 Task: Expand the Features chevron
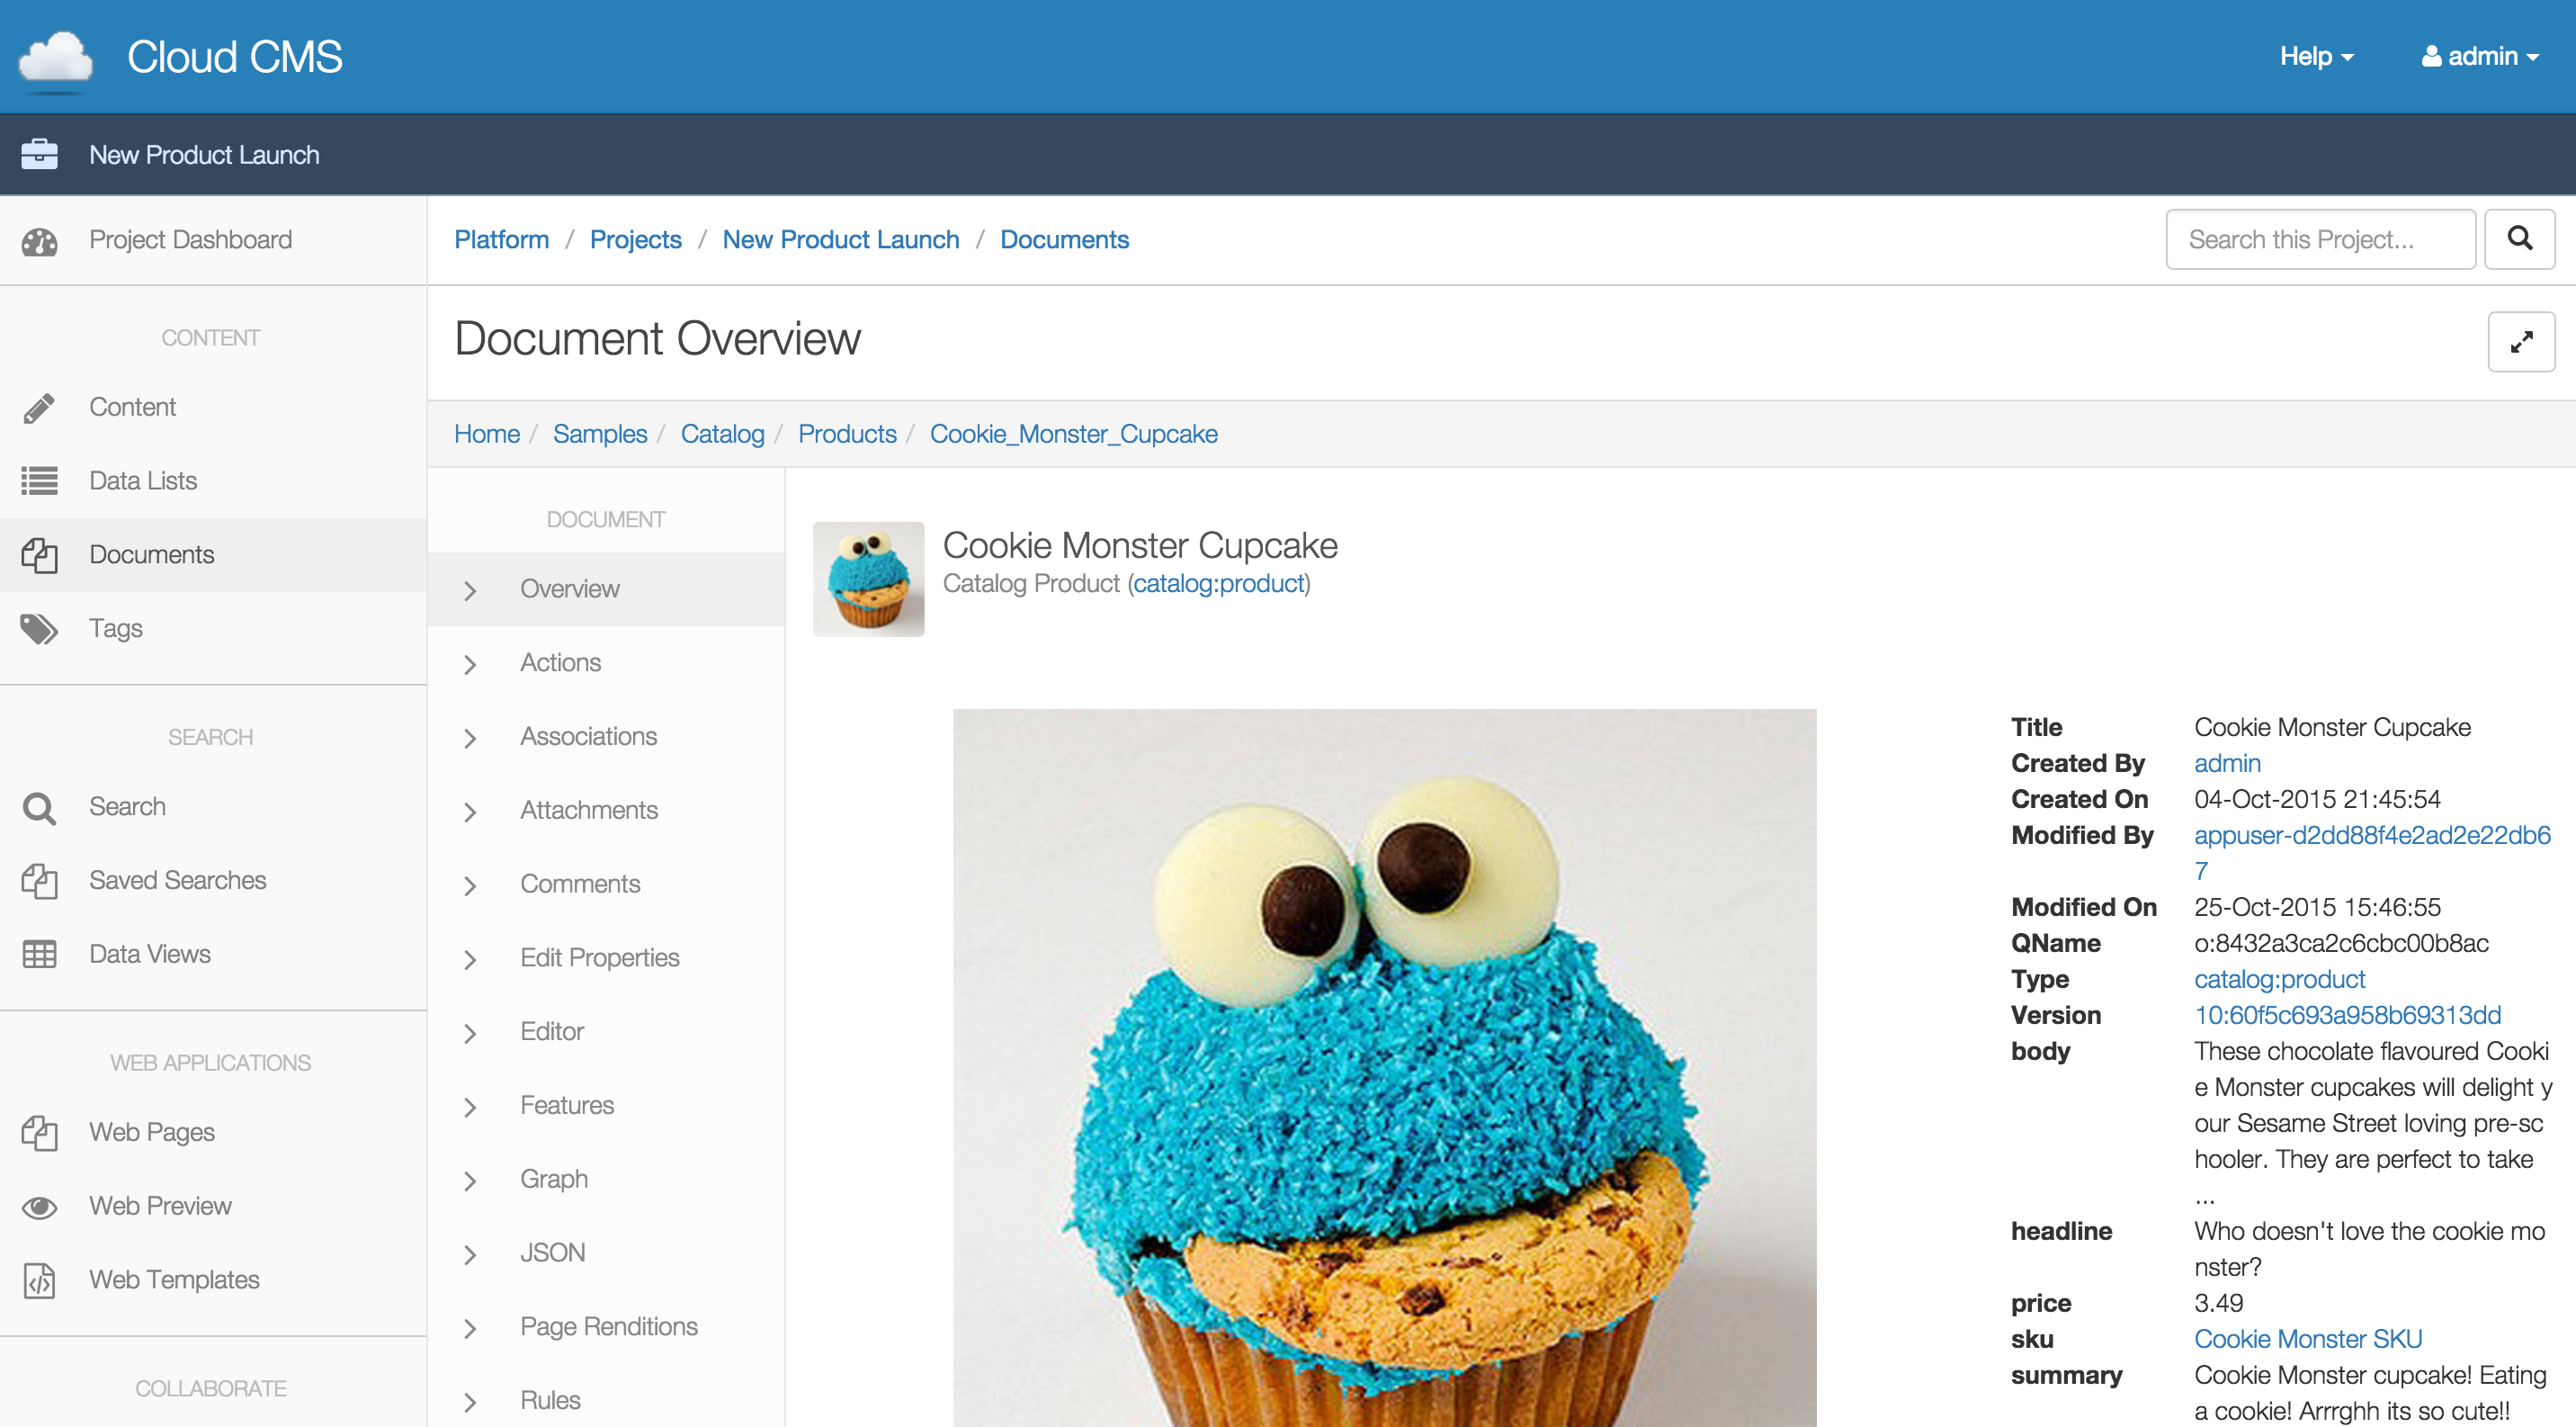(470, 1108)
